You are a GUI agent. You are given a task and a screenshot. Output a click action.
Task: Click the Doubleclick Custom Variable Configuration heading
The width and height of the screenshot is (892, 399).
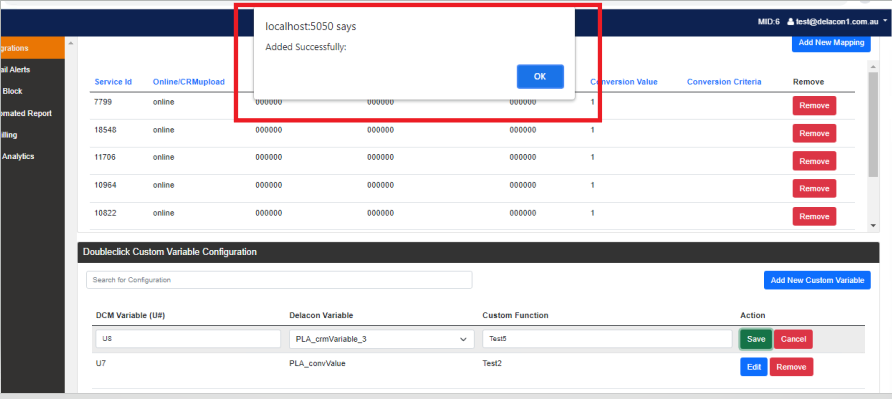click(x=170, y=252)
